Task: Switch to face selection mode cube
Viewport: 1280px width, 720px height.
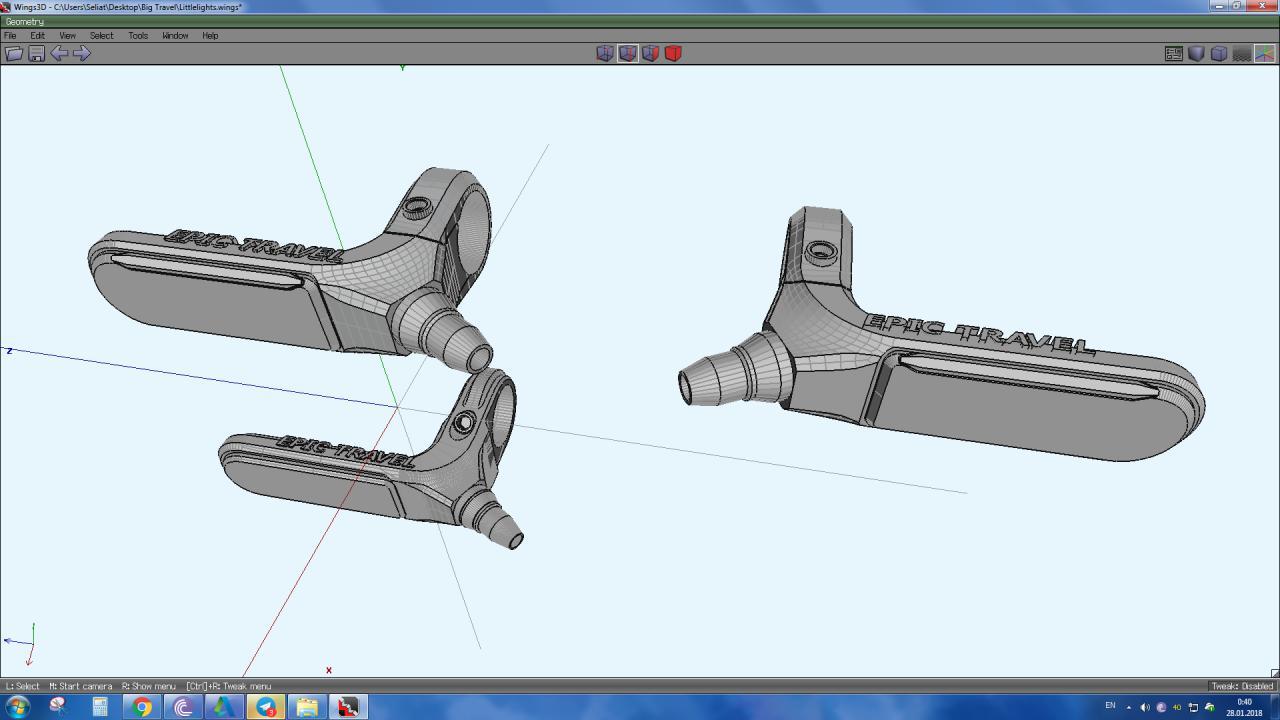Action: tap(650, 53)
